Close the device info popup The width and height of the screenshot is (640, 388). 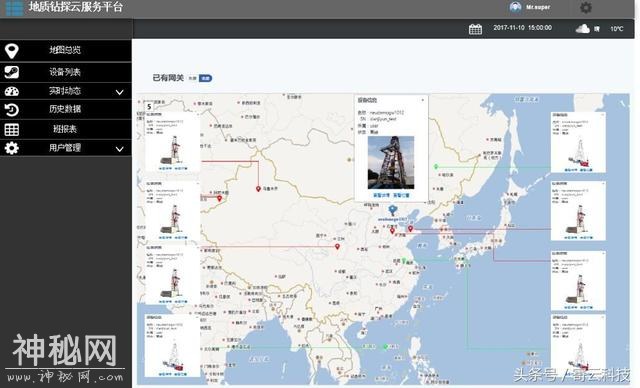tap(422, 100)
